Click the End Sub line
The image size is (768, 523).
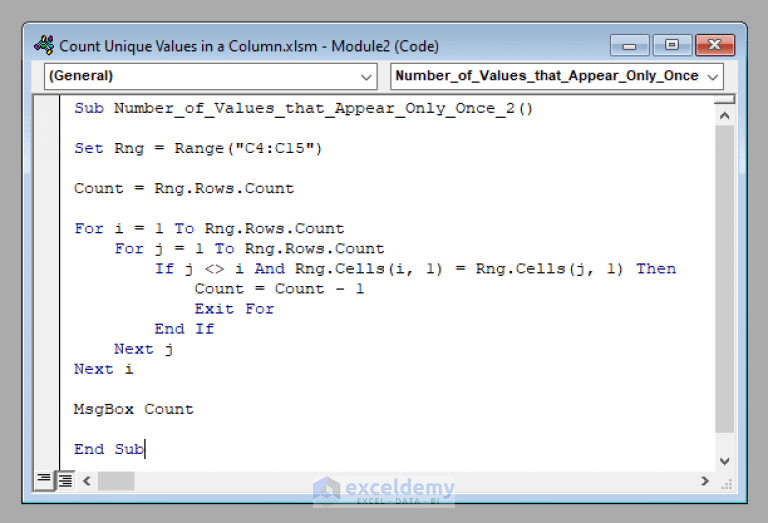[x=109, y=450]
